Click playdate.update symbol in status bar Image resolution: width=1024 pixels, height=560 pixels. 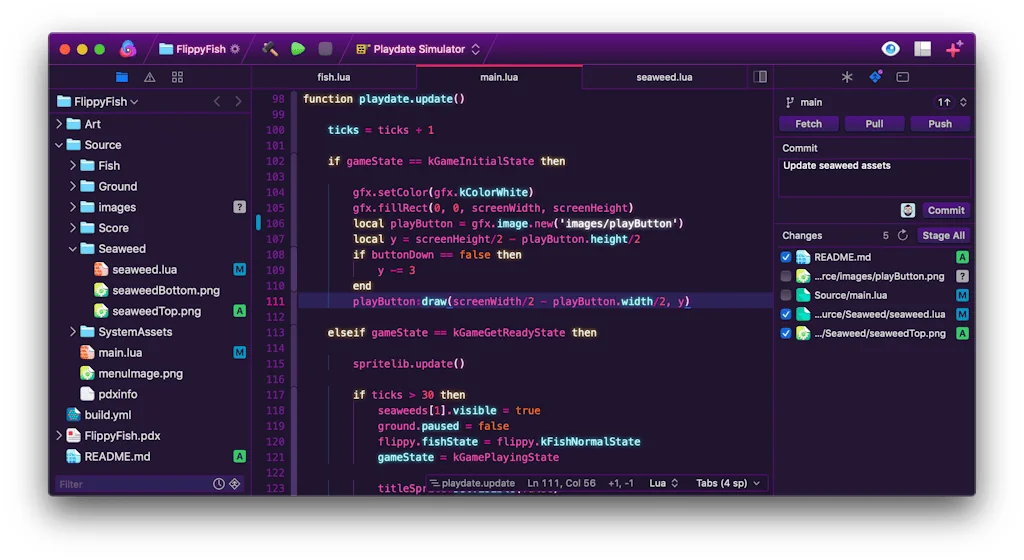[x=472, y=483]
